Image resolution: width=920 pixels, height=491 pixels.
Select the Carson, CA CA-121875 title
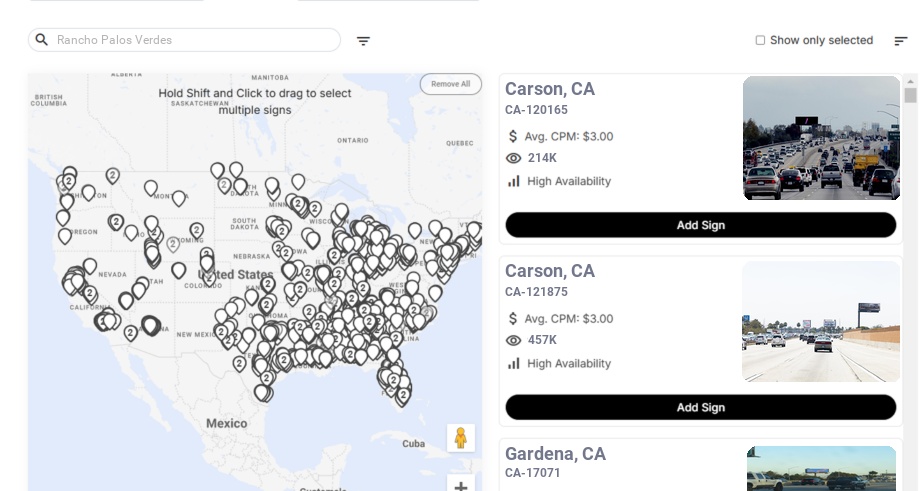pos(549,271)
